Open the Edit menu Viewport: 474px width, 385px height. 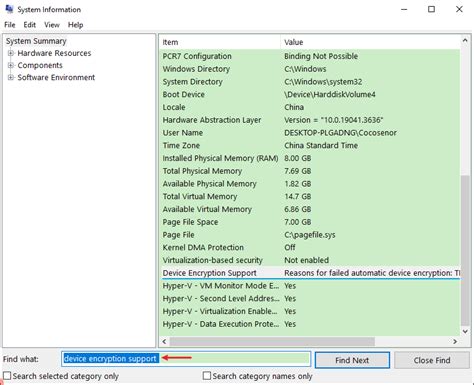point(29,25)
